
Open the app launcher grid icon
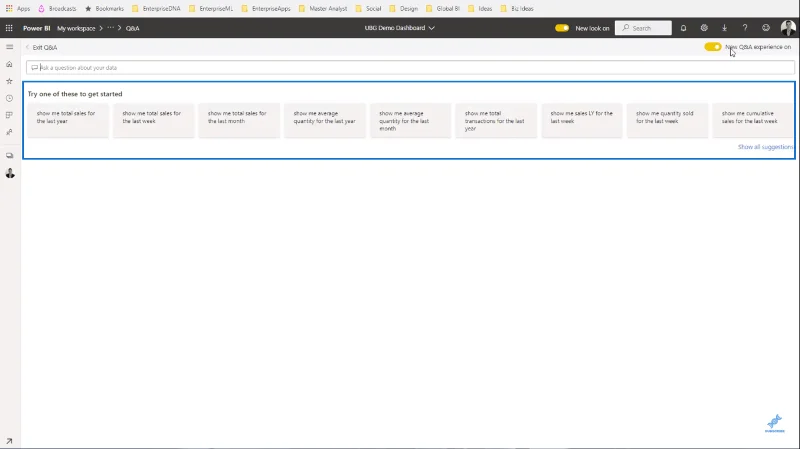(9, 28)
